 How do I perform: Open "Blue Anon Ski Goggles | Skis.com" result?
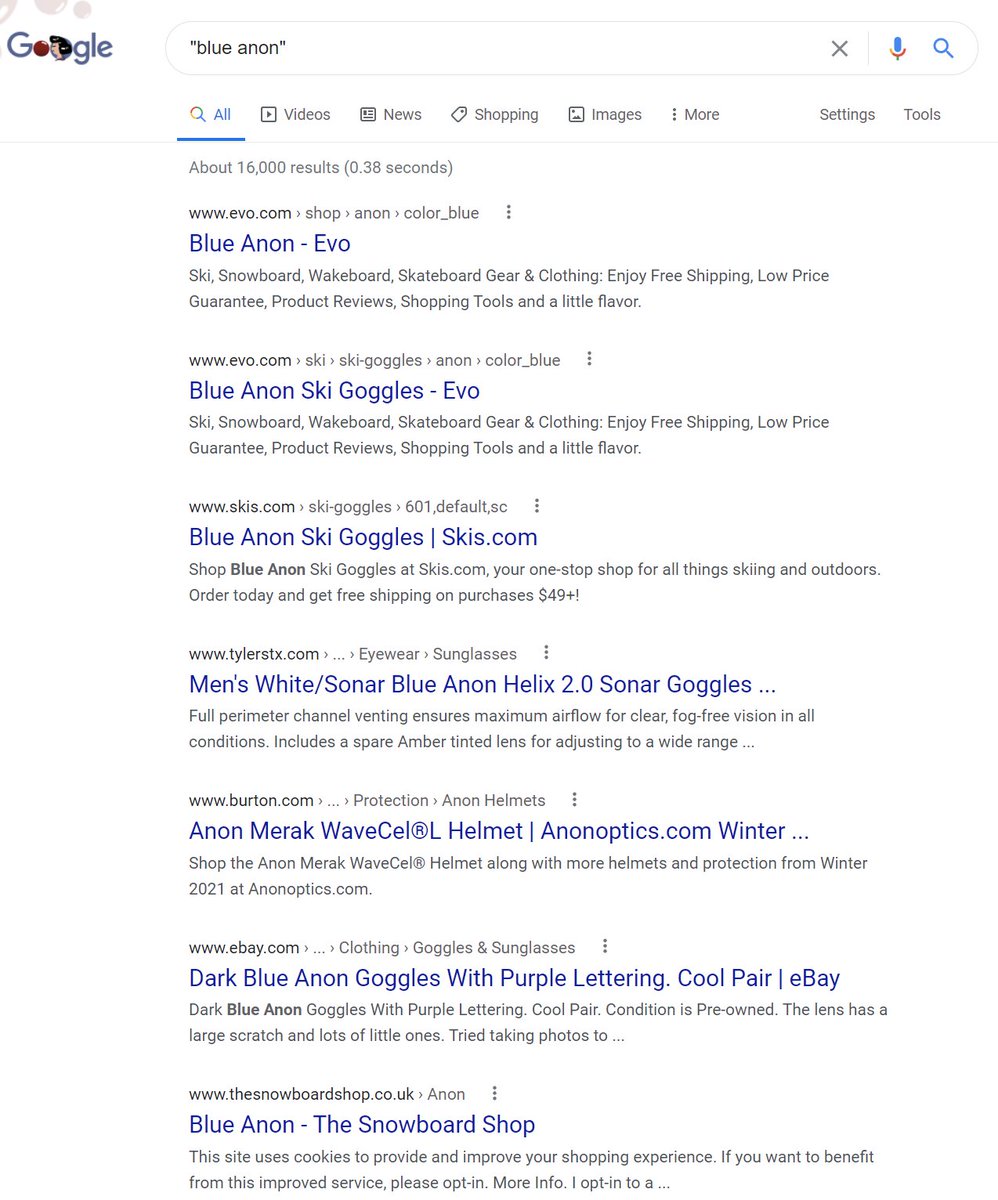point(363,537)
